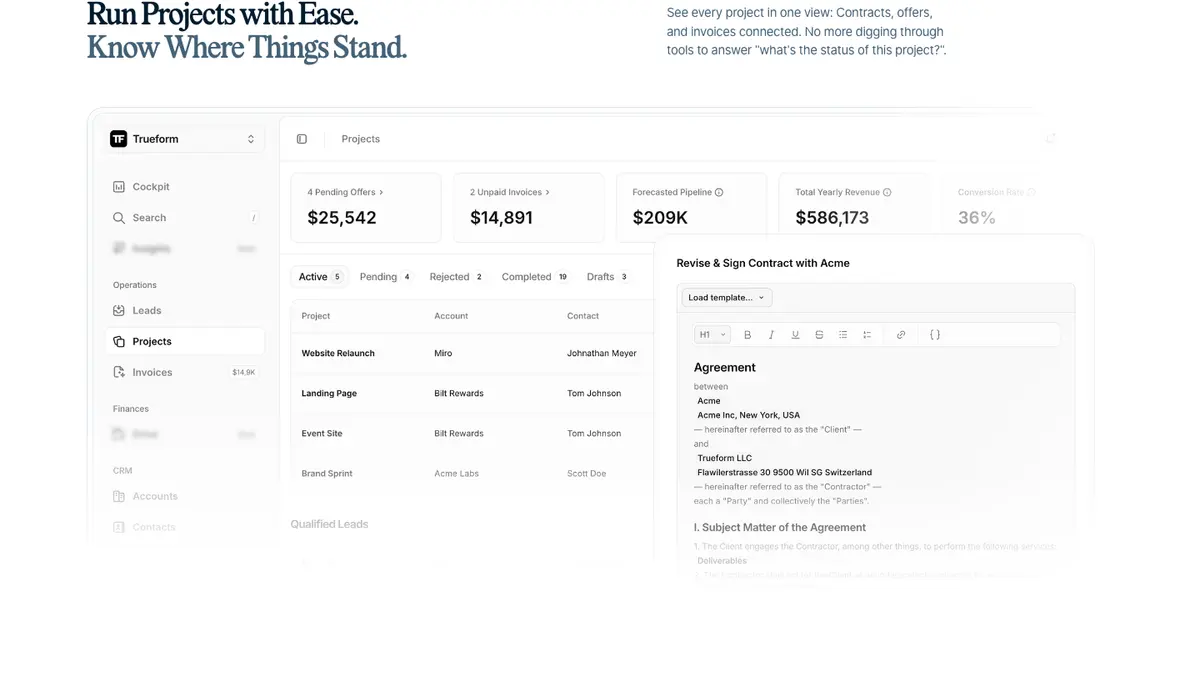Viewport: 1200px width, 683px height.
Task: Open the 2 Unpaid Invoices link
Action: coord(510,192)
